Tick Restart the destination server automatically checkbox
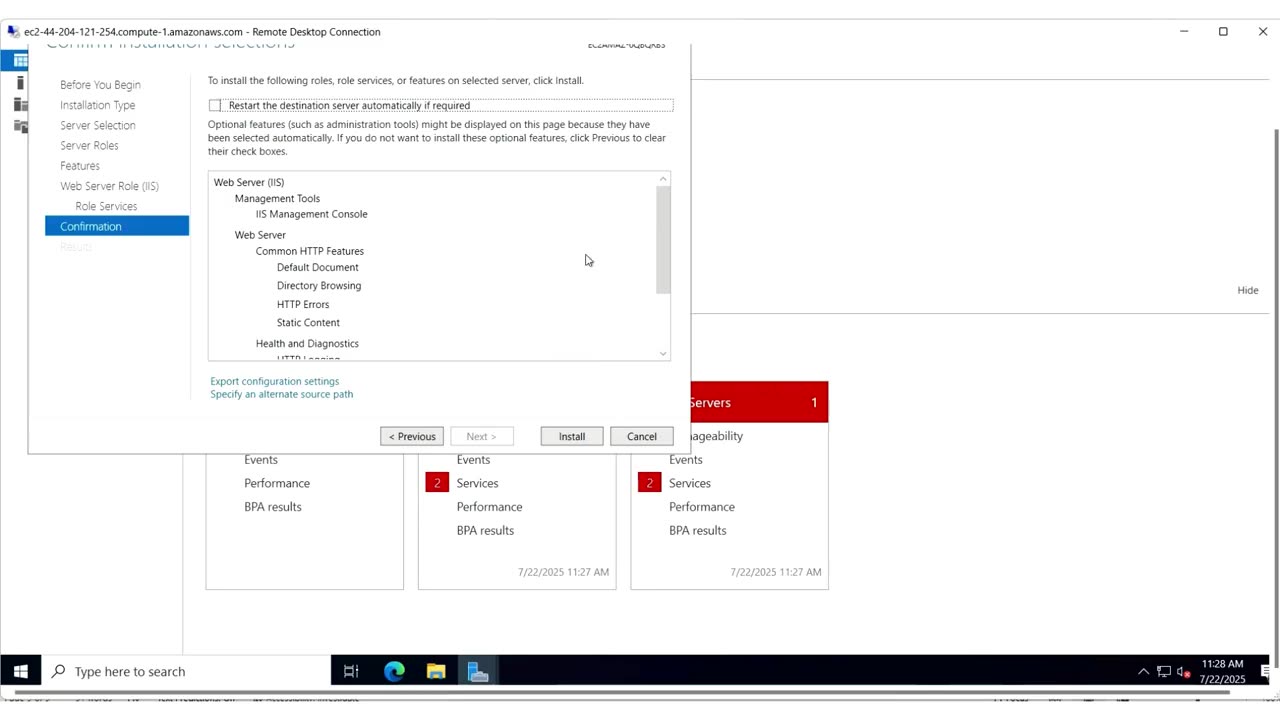 pos(215,105)
